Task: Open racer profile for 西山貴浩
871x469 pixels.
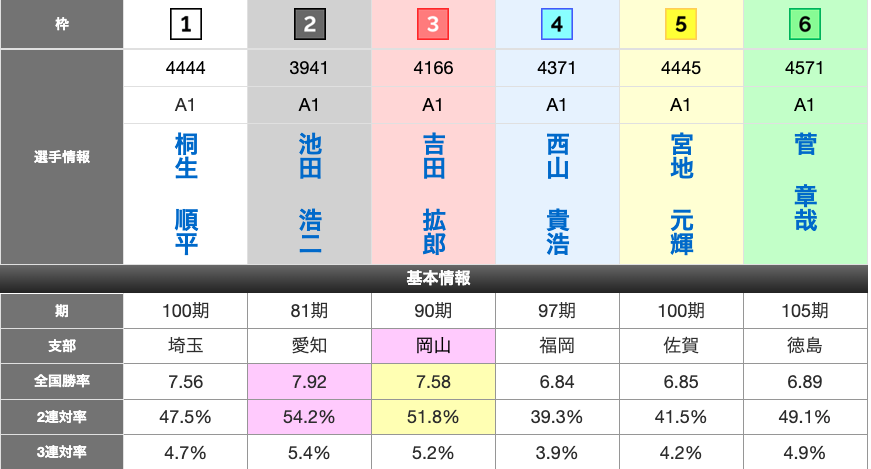Action: 557,194
